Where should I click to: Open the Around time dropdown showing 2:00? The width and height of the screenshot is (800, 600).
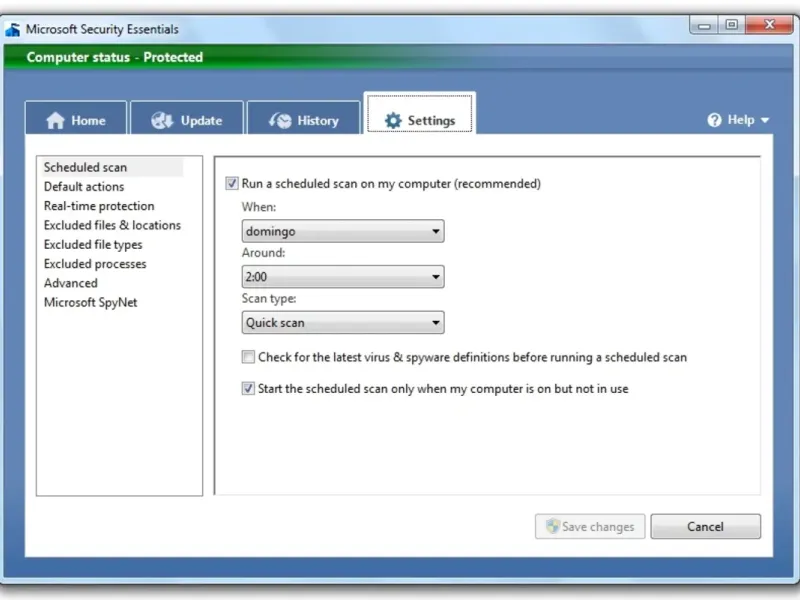pos(343,277)
